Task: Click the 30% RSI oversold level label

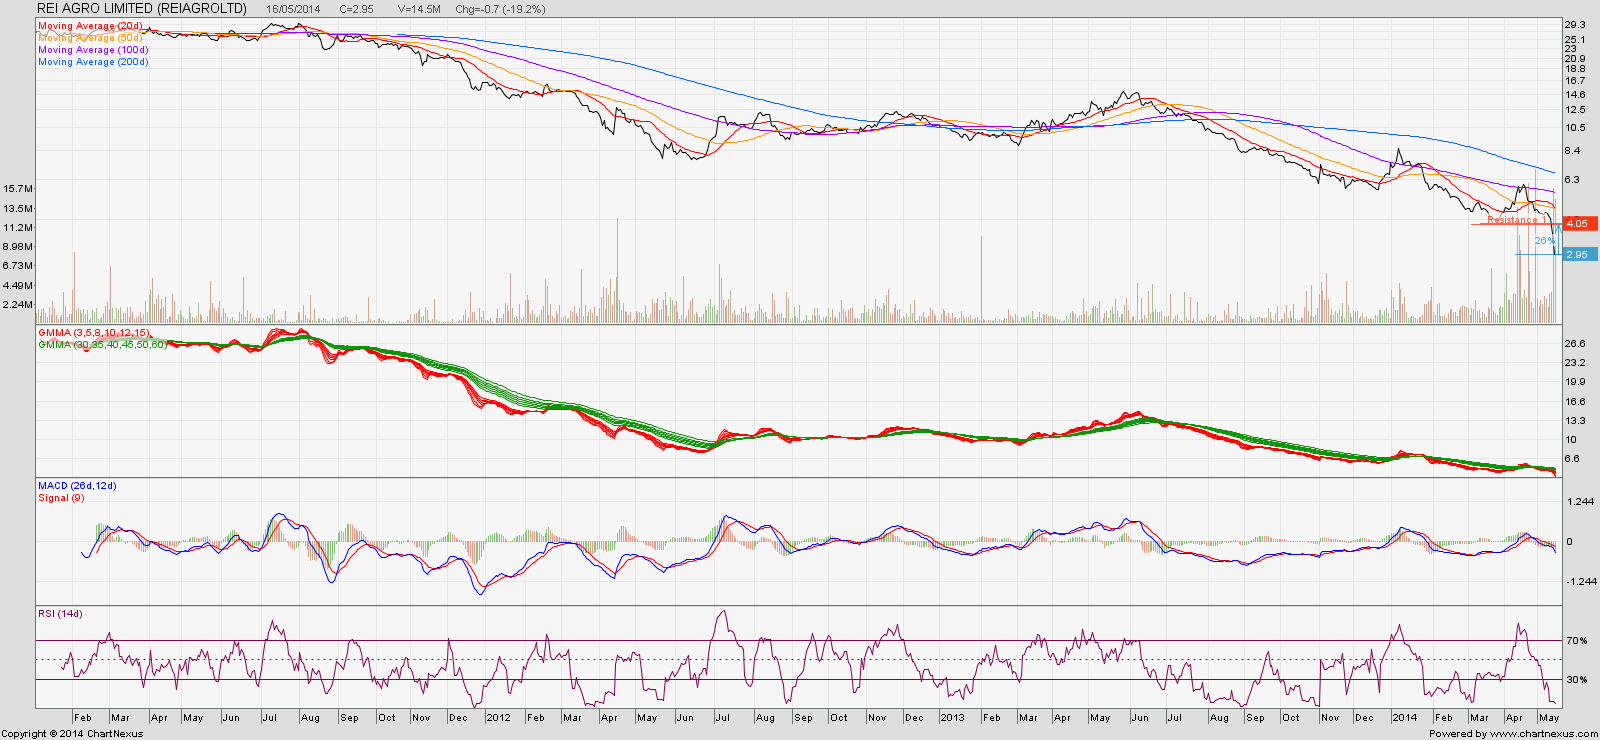Action: (x=1577, y=680)
